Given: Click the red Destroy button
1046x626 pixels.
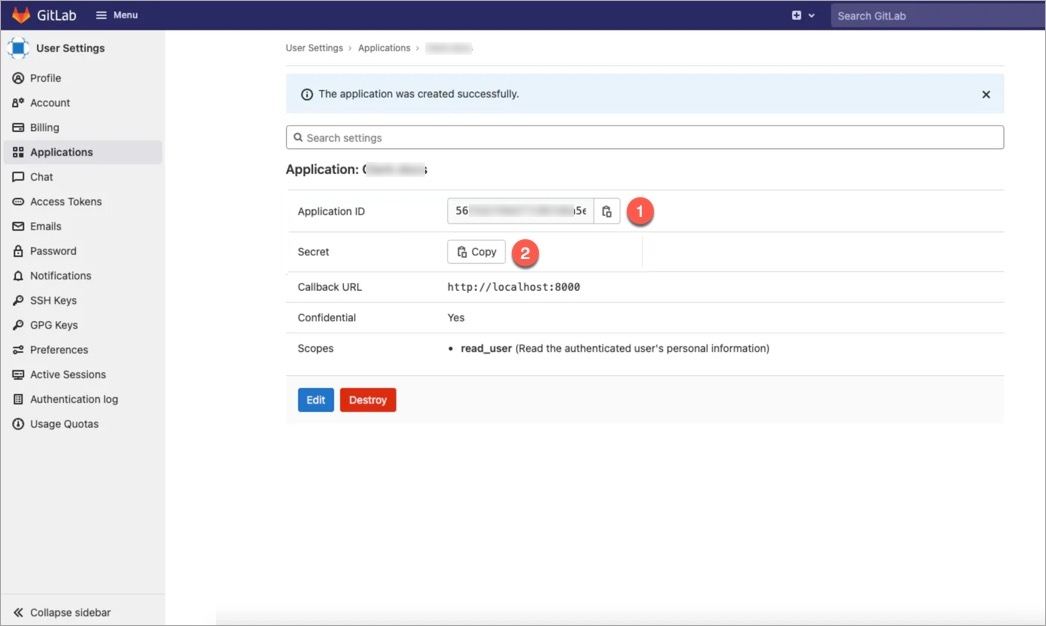Looking at the screenshot, I should [x=367, y=400].
